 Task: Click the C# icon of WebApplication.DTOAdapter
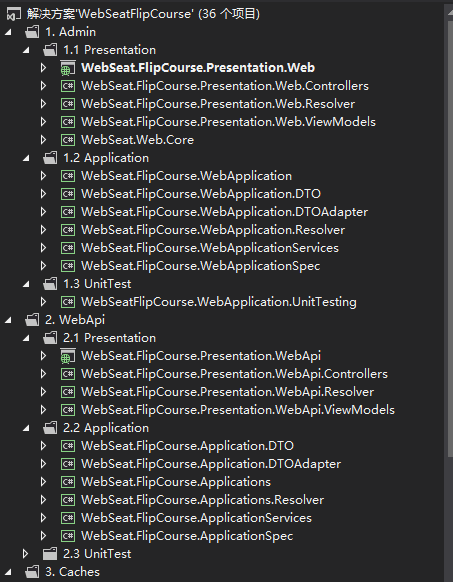[x=68, y=212]
